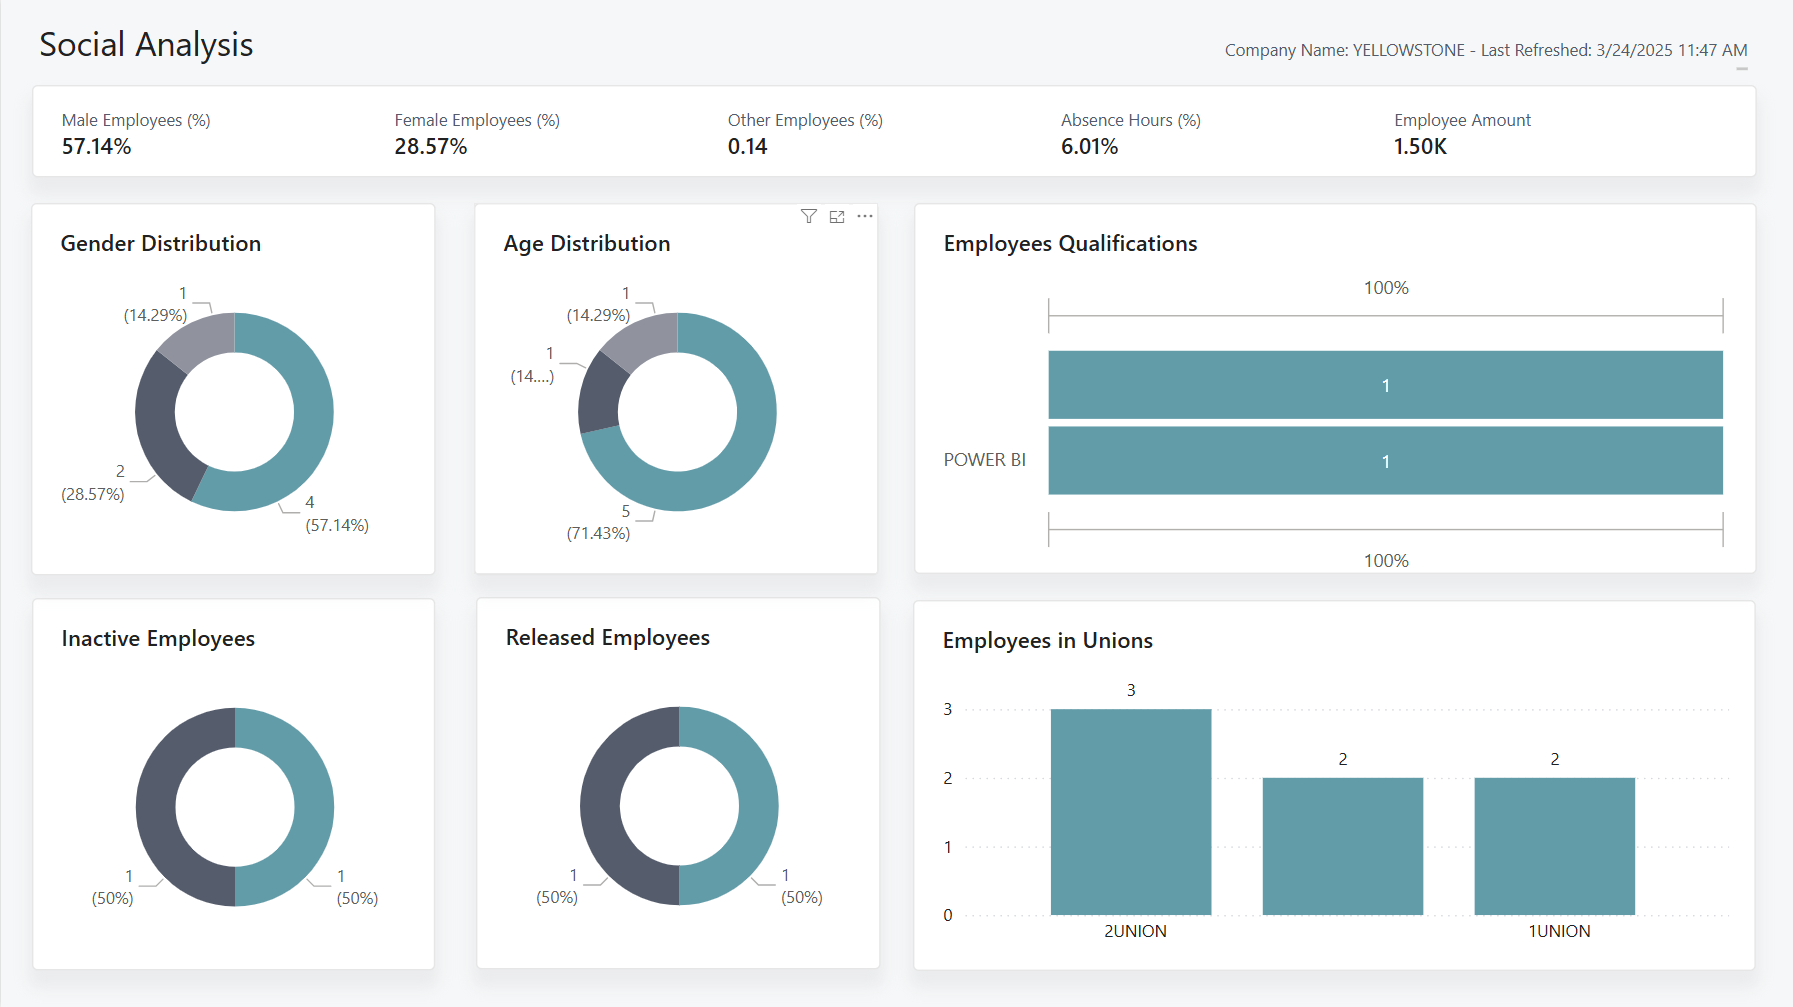Open more options on Age Distribution visual
The height and width of the screenshot is (1007, 1793).
coord(865,216)
